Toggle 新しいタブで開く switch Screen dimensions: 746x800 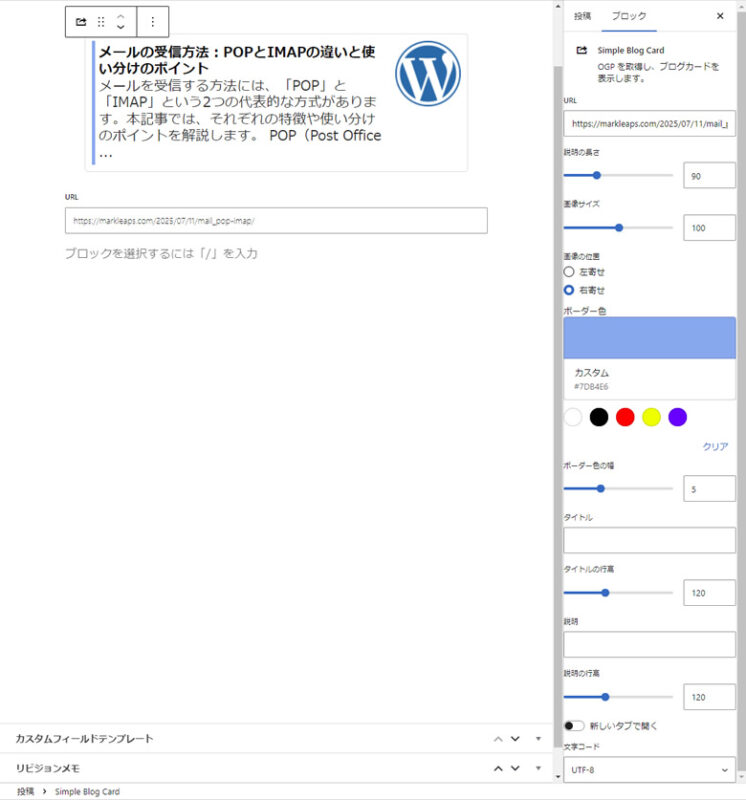point(574,725)
